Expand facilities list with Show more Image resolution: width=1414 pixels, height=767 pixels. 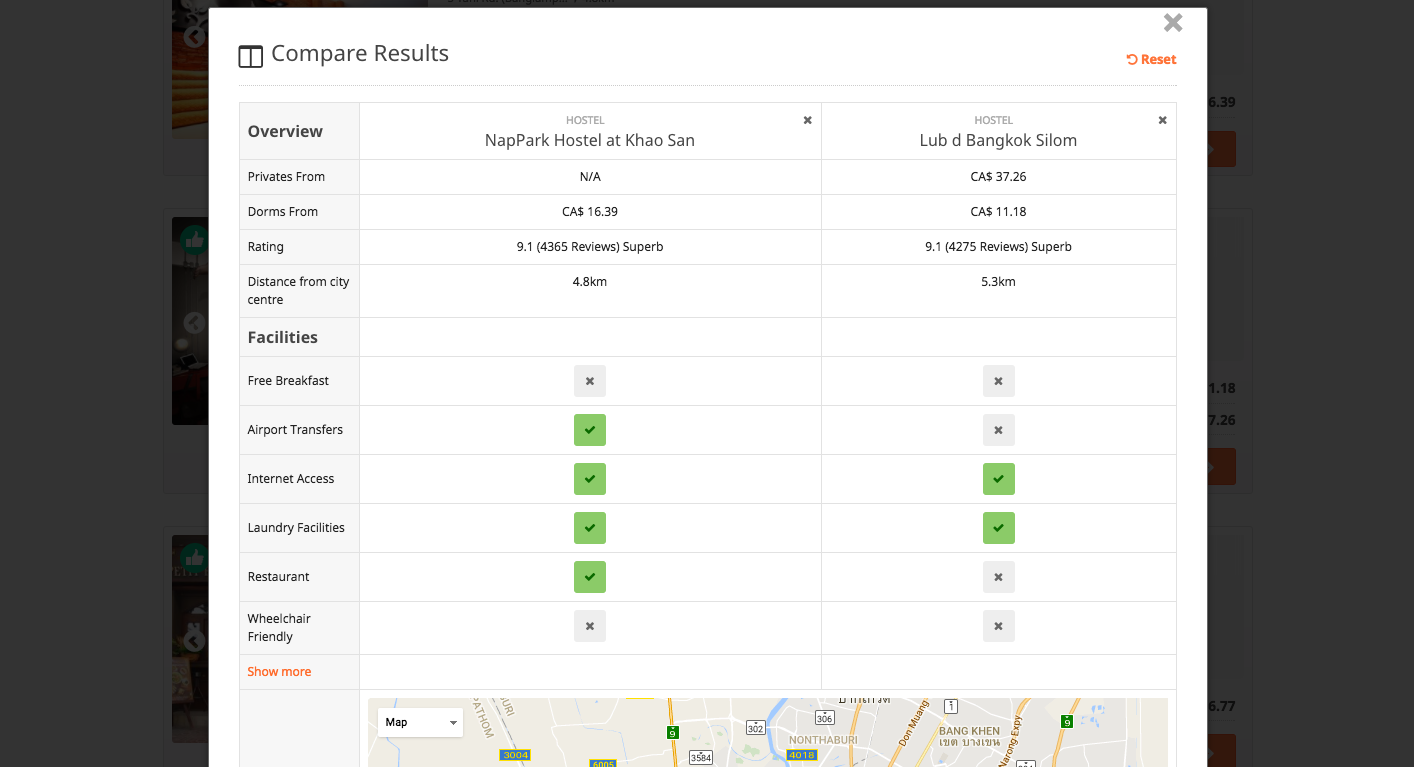(279, 672)
